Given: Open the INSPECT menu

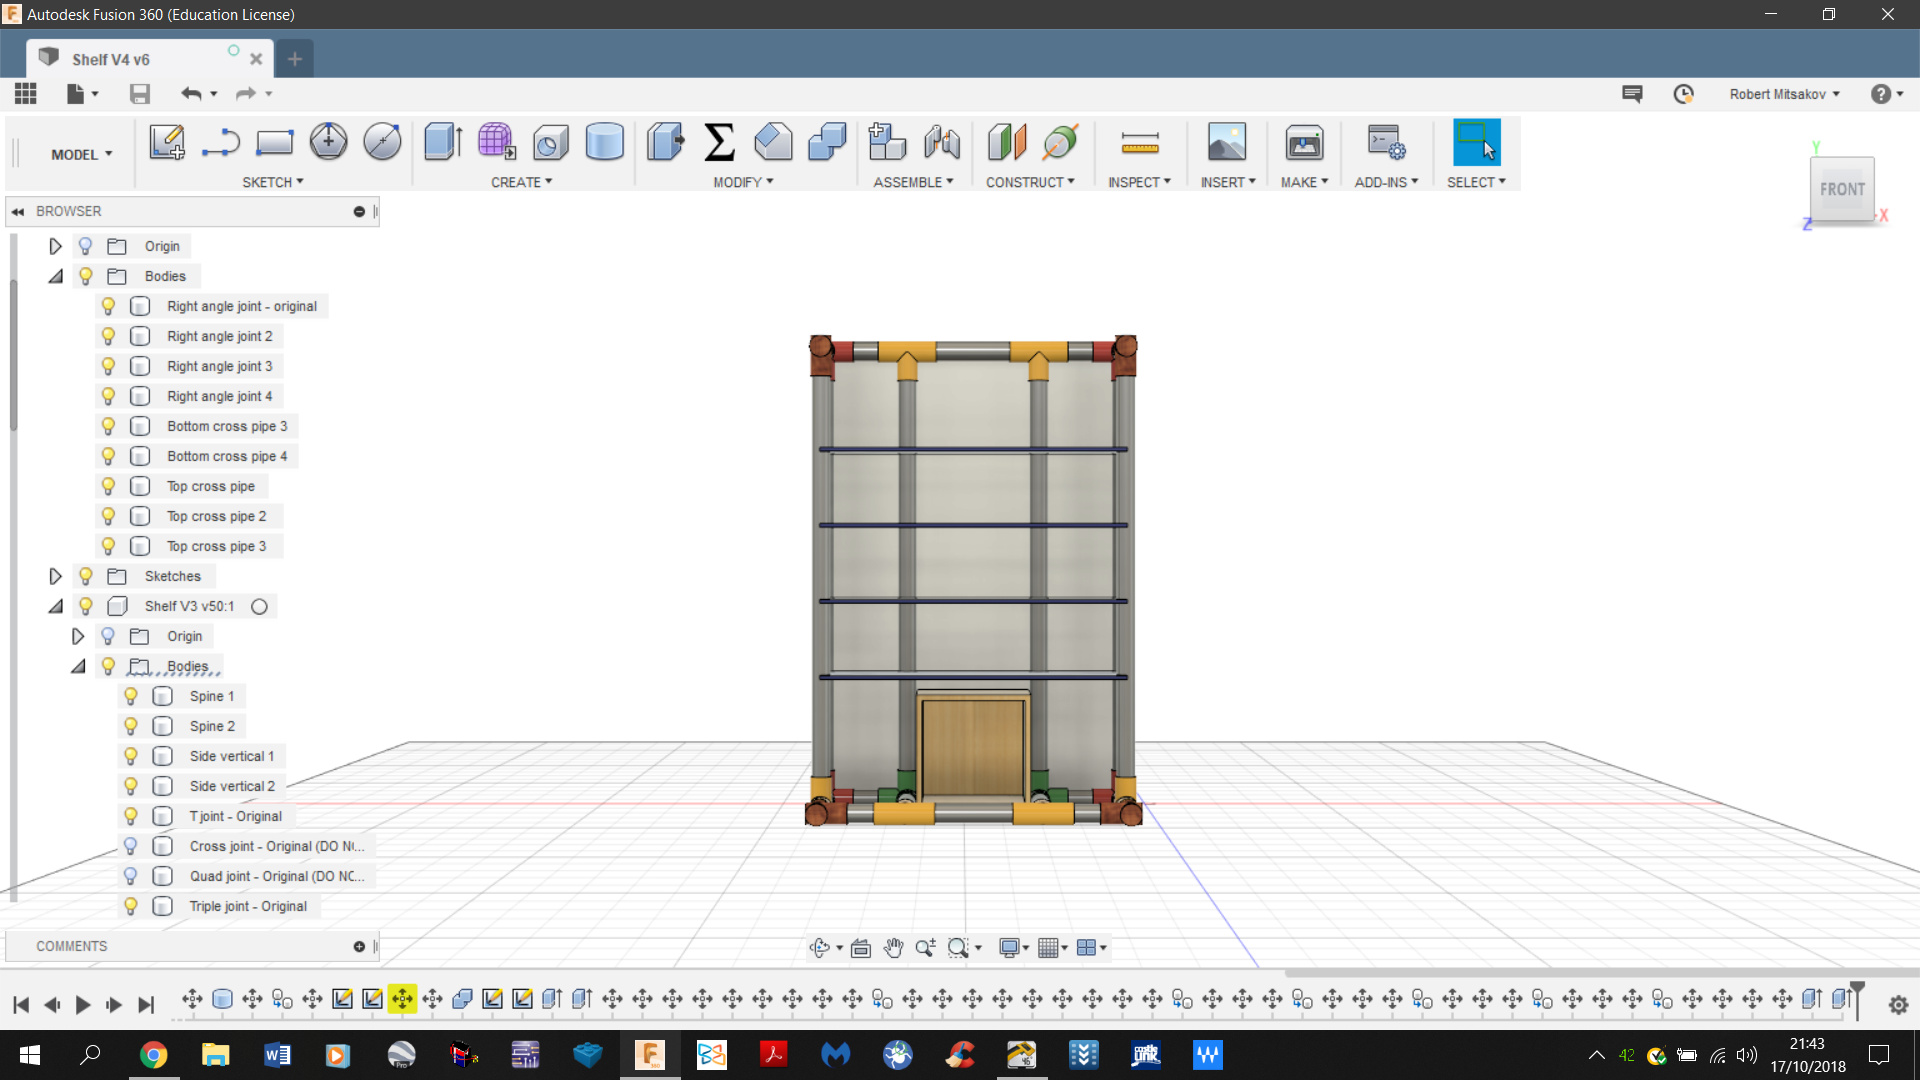Looking at the screenshot, I should coord(1139,182).
